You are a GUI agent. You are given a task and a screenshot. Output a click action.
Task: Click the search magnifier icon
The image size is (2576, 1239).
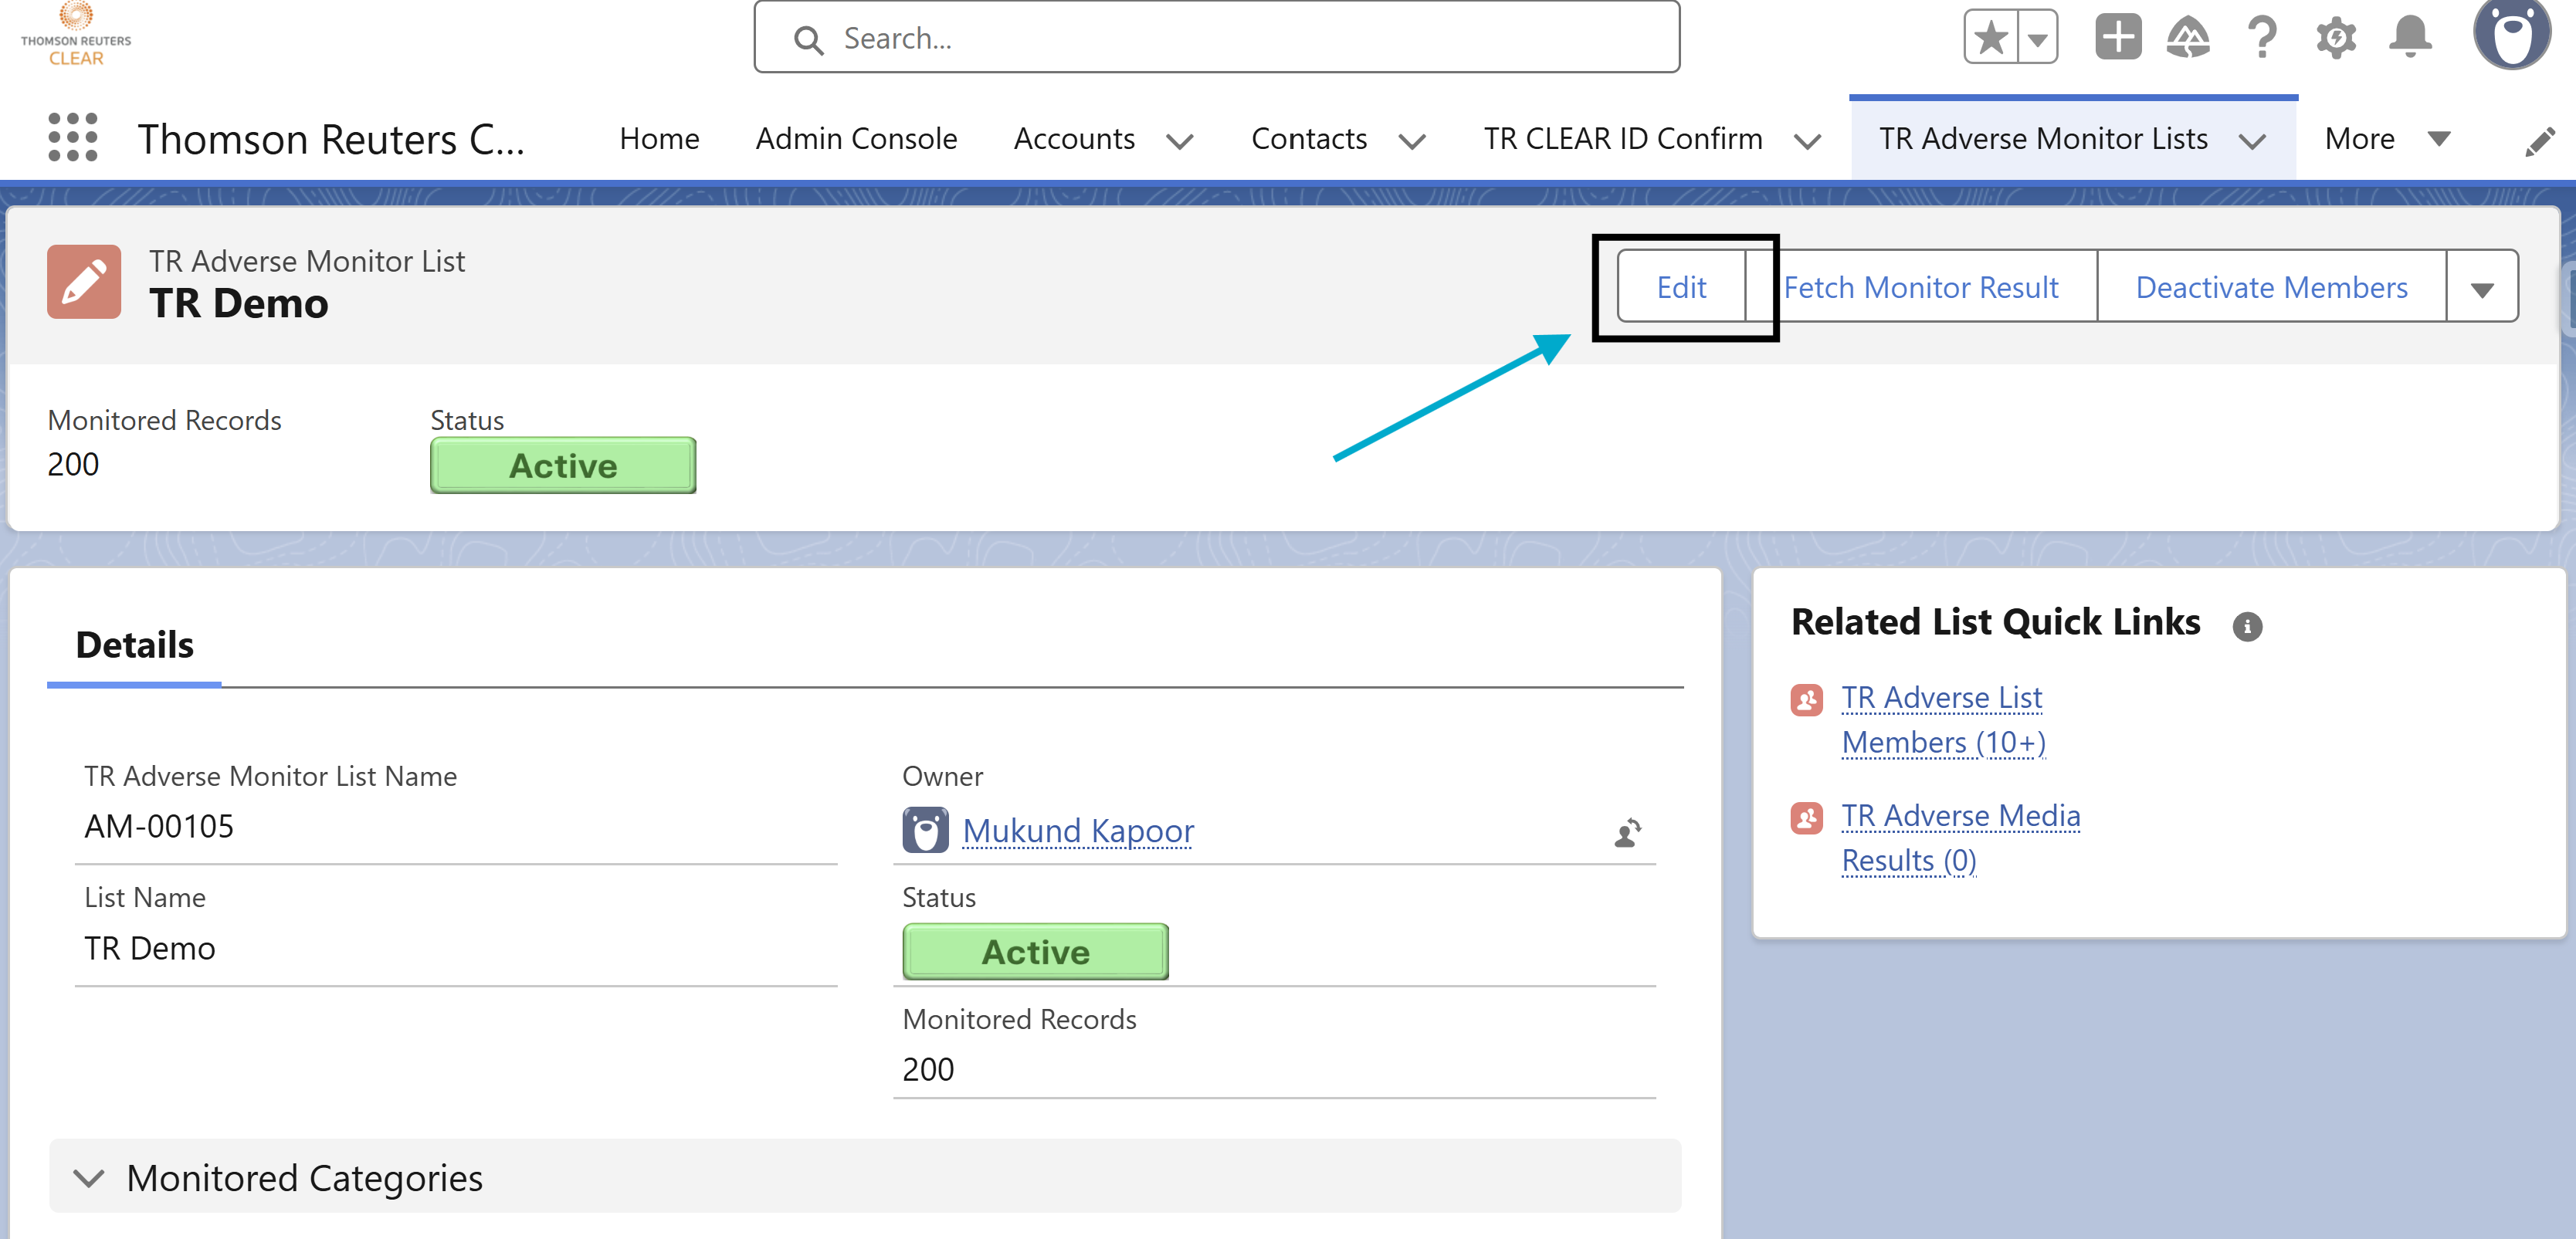click(x=808, y=39)
